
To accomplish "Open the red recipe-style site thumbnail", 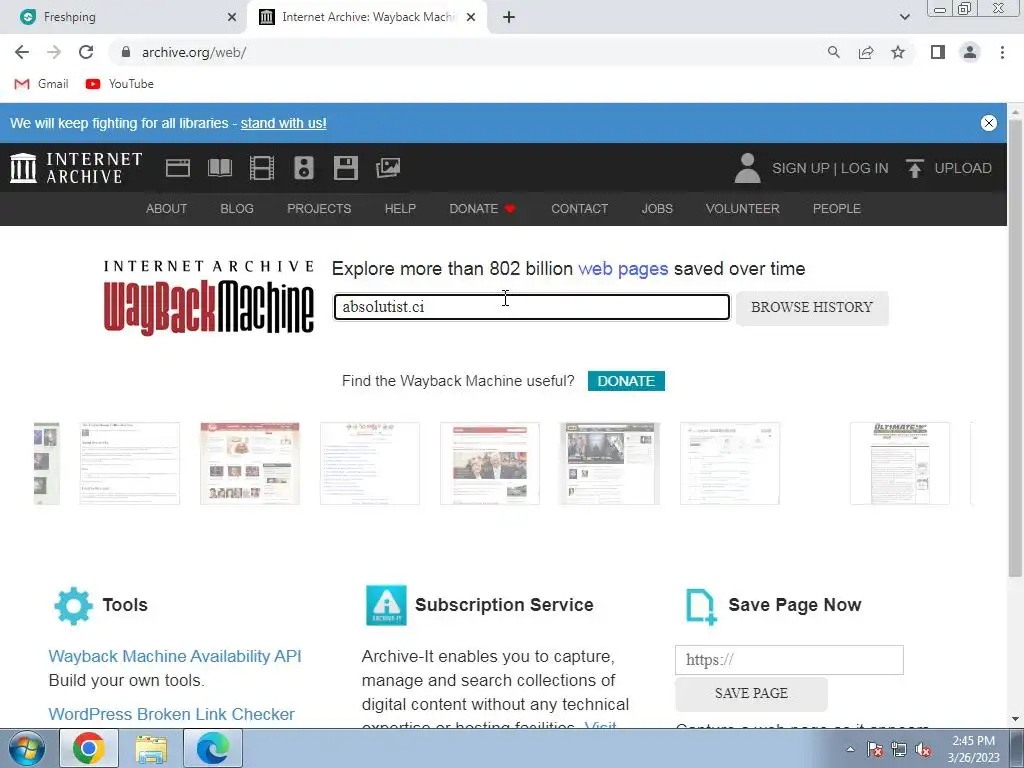I will (x=250, y=463).
